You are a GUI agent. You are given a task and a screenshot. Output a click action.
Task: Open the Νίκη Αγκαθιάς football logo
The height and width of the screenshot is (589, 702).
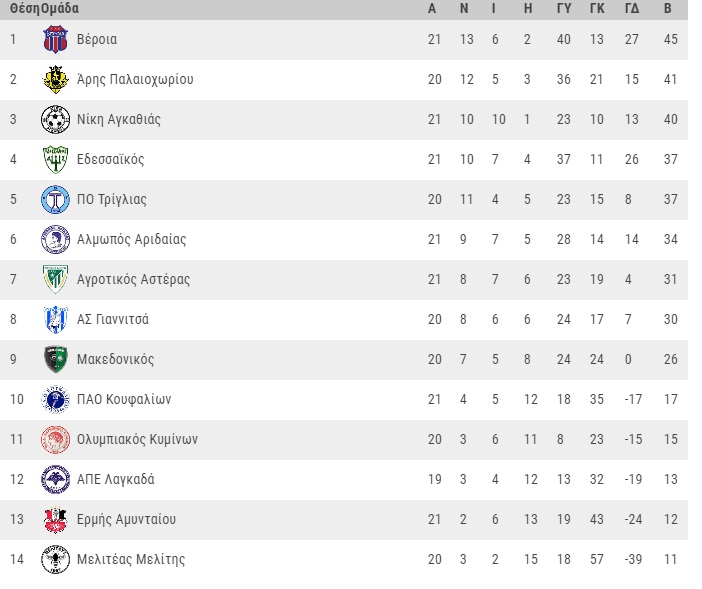click(56, 120)
